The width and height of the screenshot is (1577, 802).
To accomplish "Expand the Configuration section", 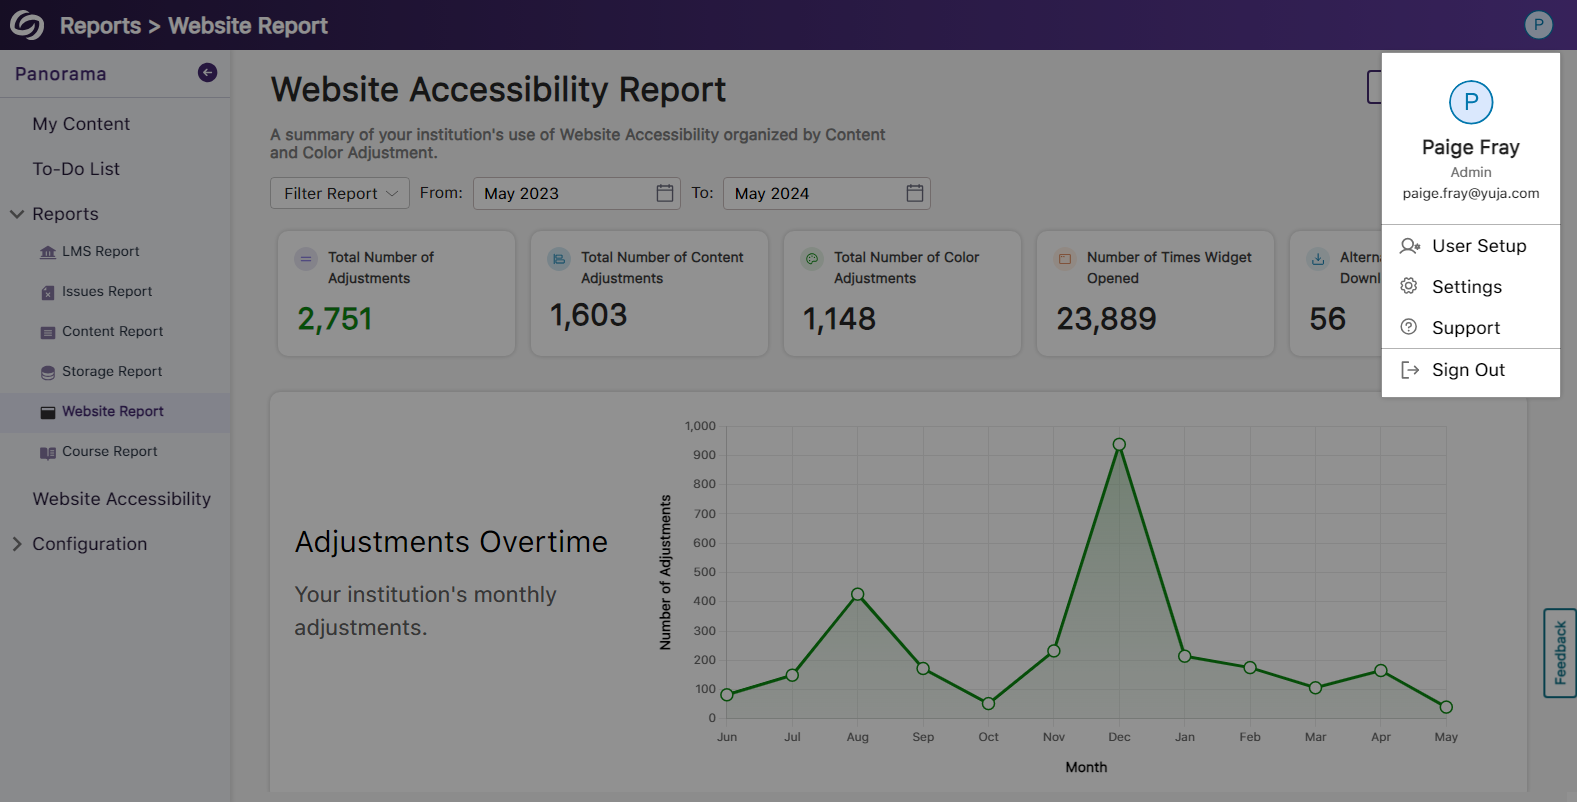I will click(x=17, y=544).
